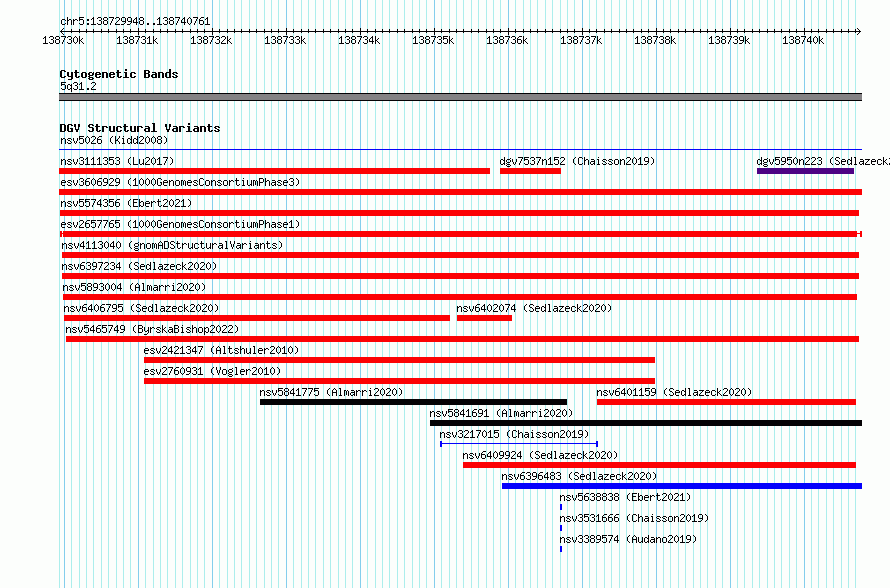Select the gray 5q31.2 cytogenetic band bar
This screenshot has width=890, height=588.
coord(460,97)
